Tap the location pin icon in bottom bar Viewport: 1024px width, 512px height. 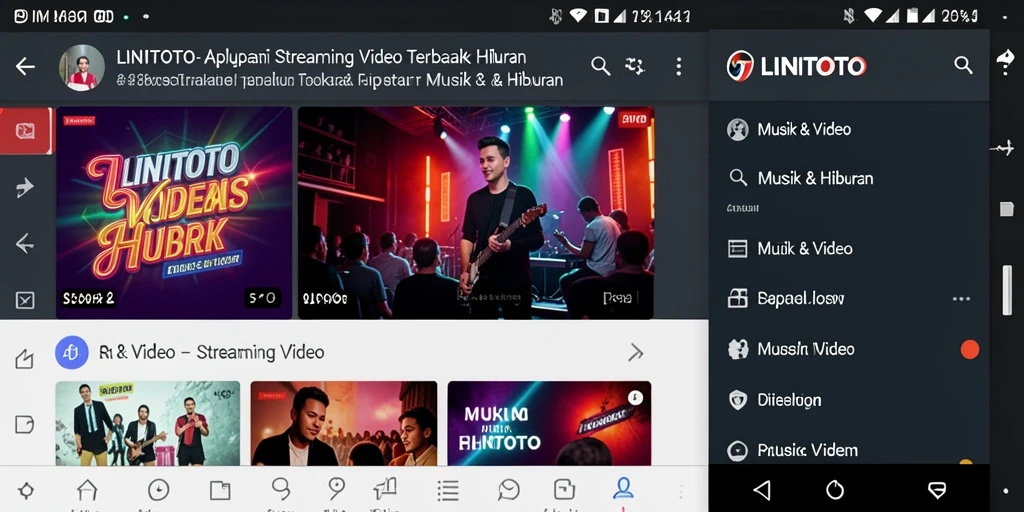point(336,488)
